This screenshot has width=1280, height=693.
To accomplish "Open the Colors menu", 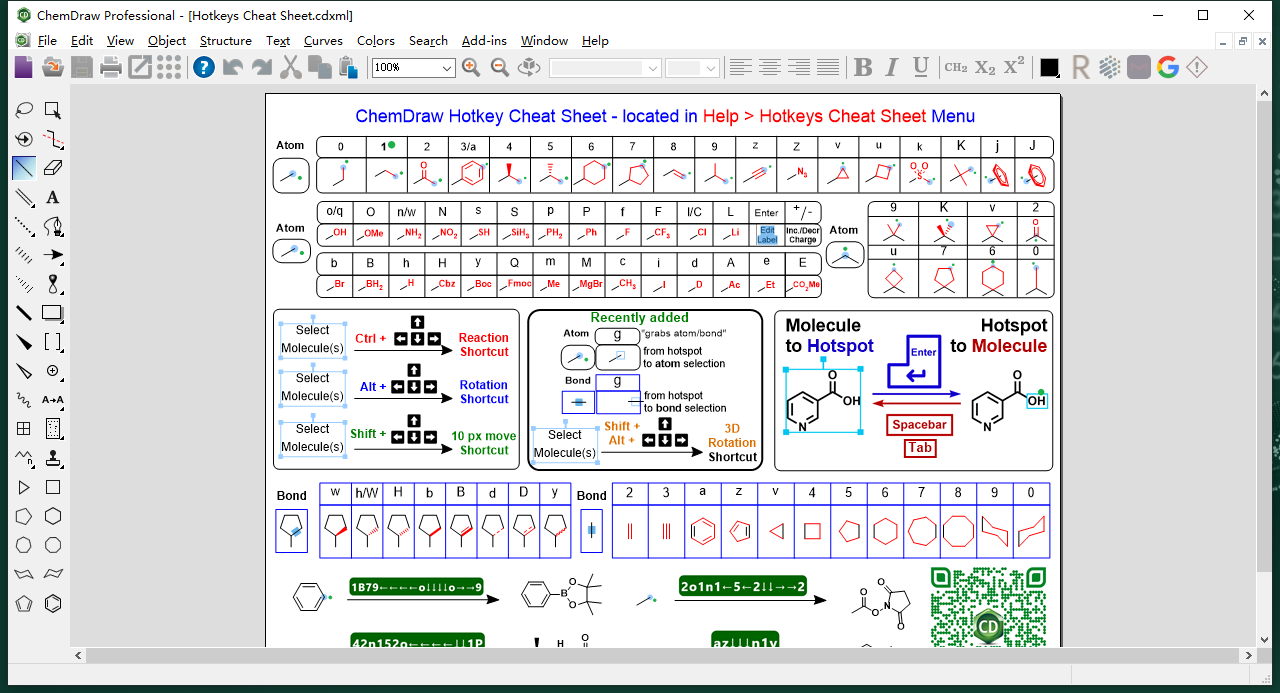I will click(376, 41).
